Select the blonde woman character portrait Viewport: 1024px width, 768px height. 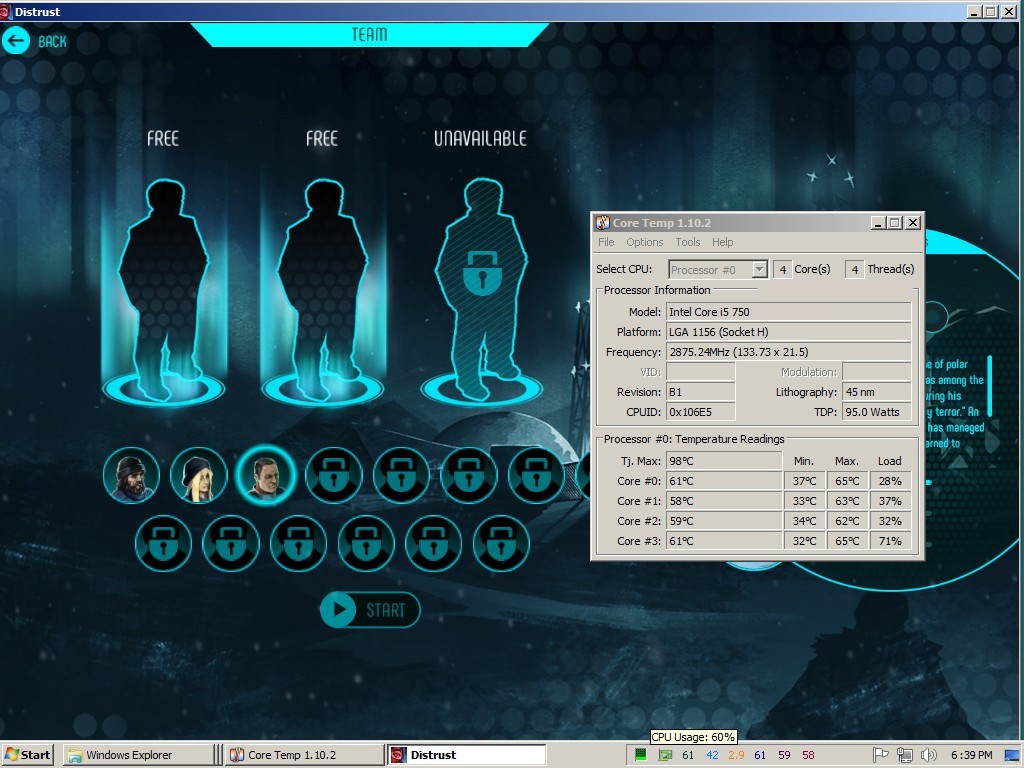(199, 475)
